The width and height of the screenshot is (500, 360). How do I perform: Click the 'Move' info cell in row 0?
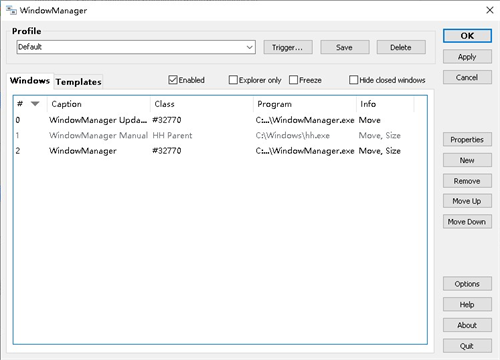(370, 120)
